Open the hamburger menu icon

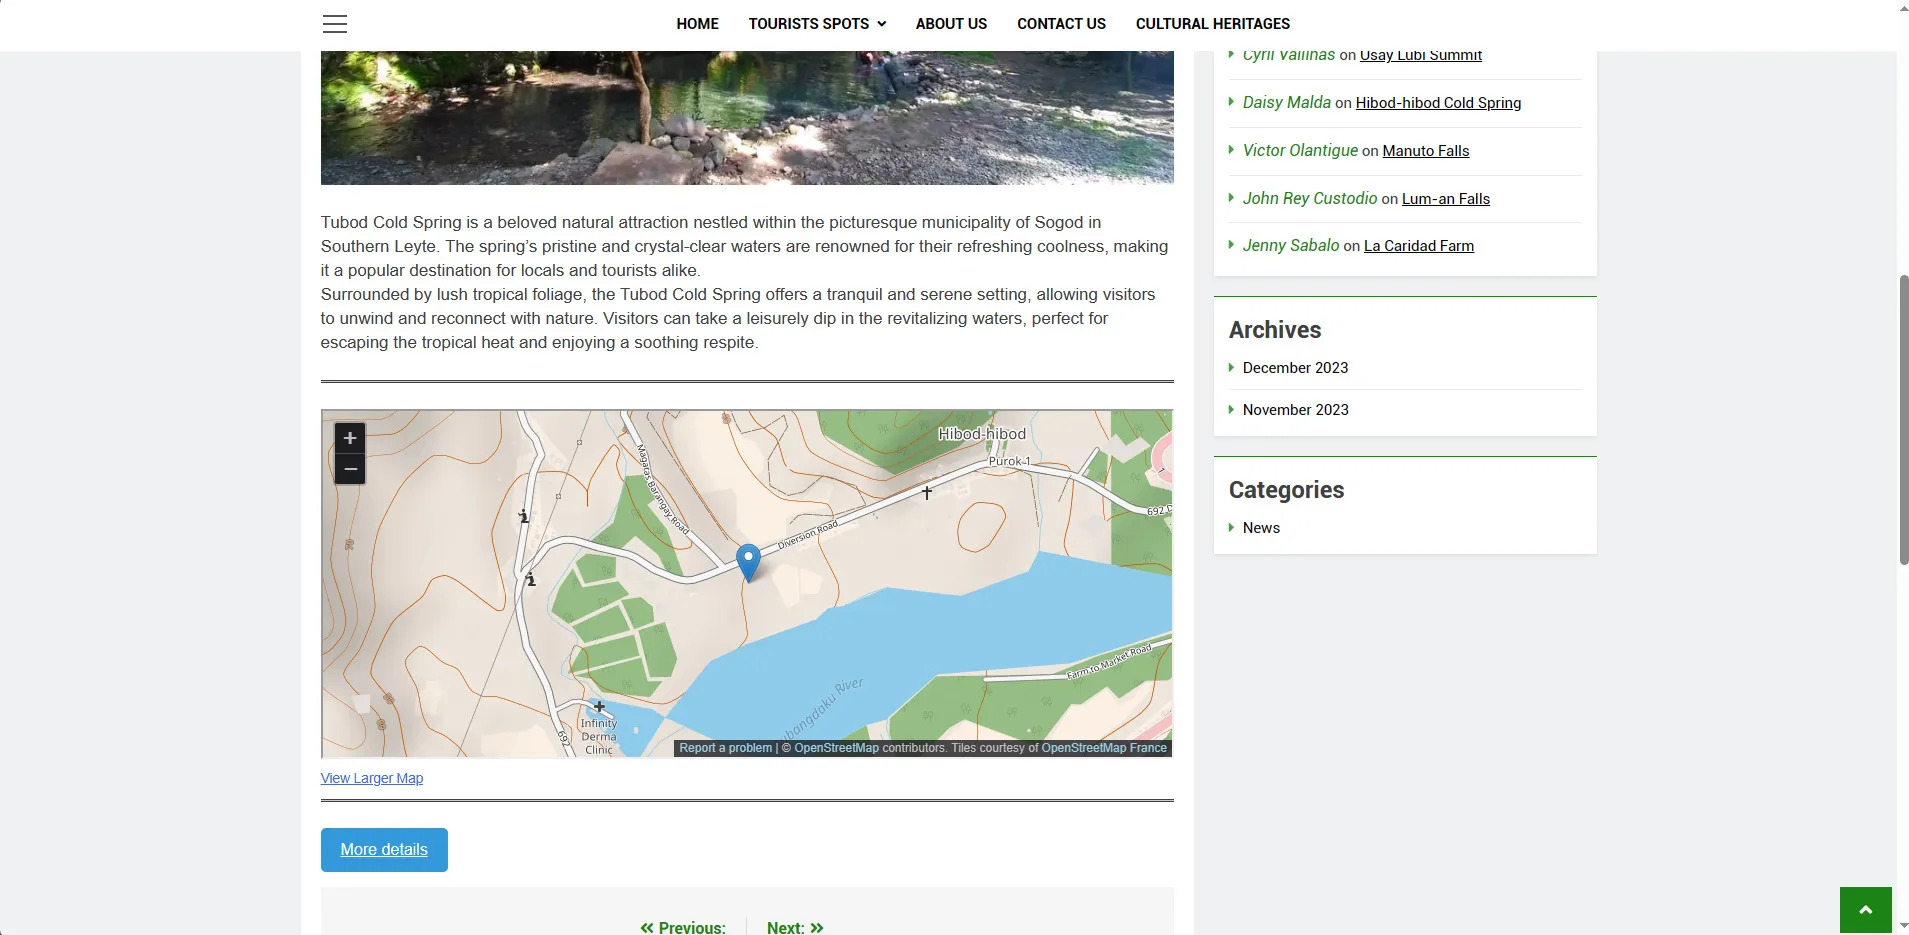point(335,24)
